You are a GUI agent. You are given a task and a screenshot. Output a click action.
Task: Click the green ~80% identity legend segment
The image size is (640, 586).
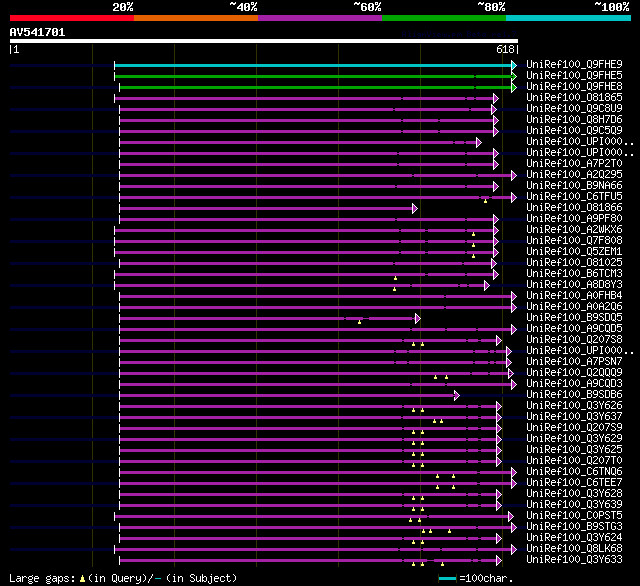click(444, 18)
